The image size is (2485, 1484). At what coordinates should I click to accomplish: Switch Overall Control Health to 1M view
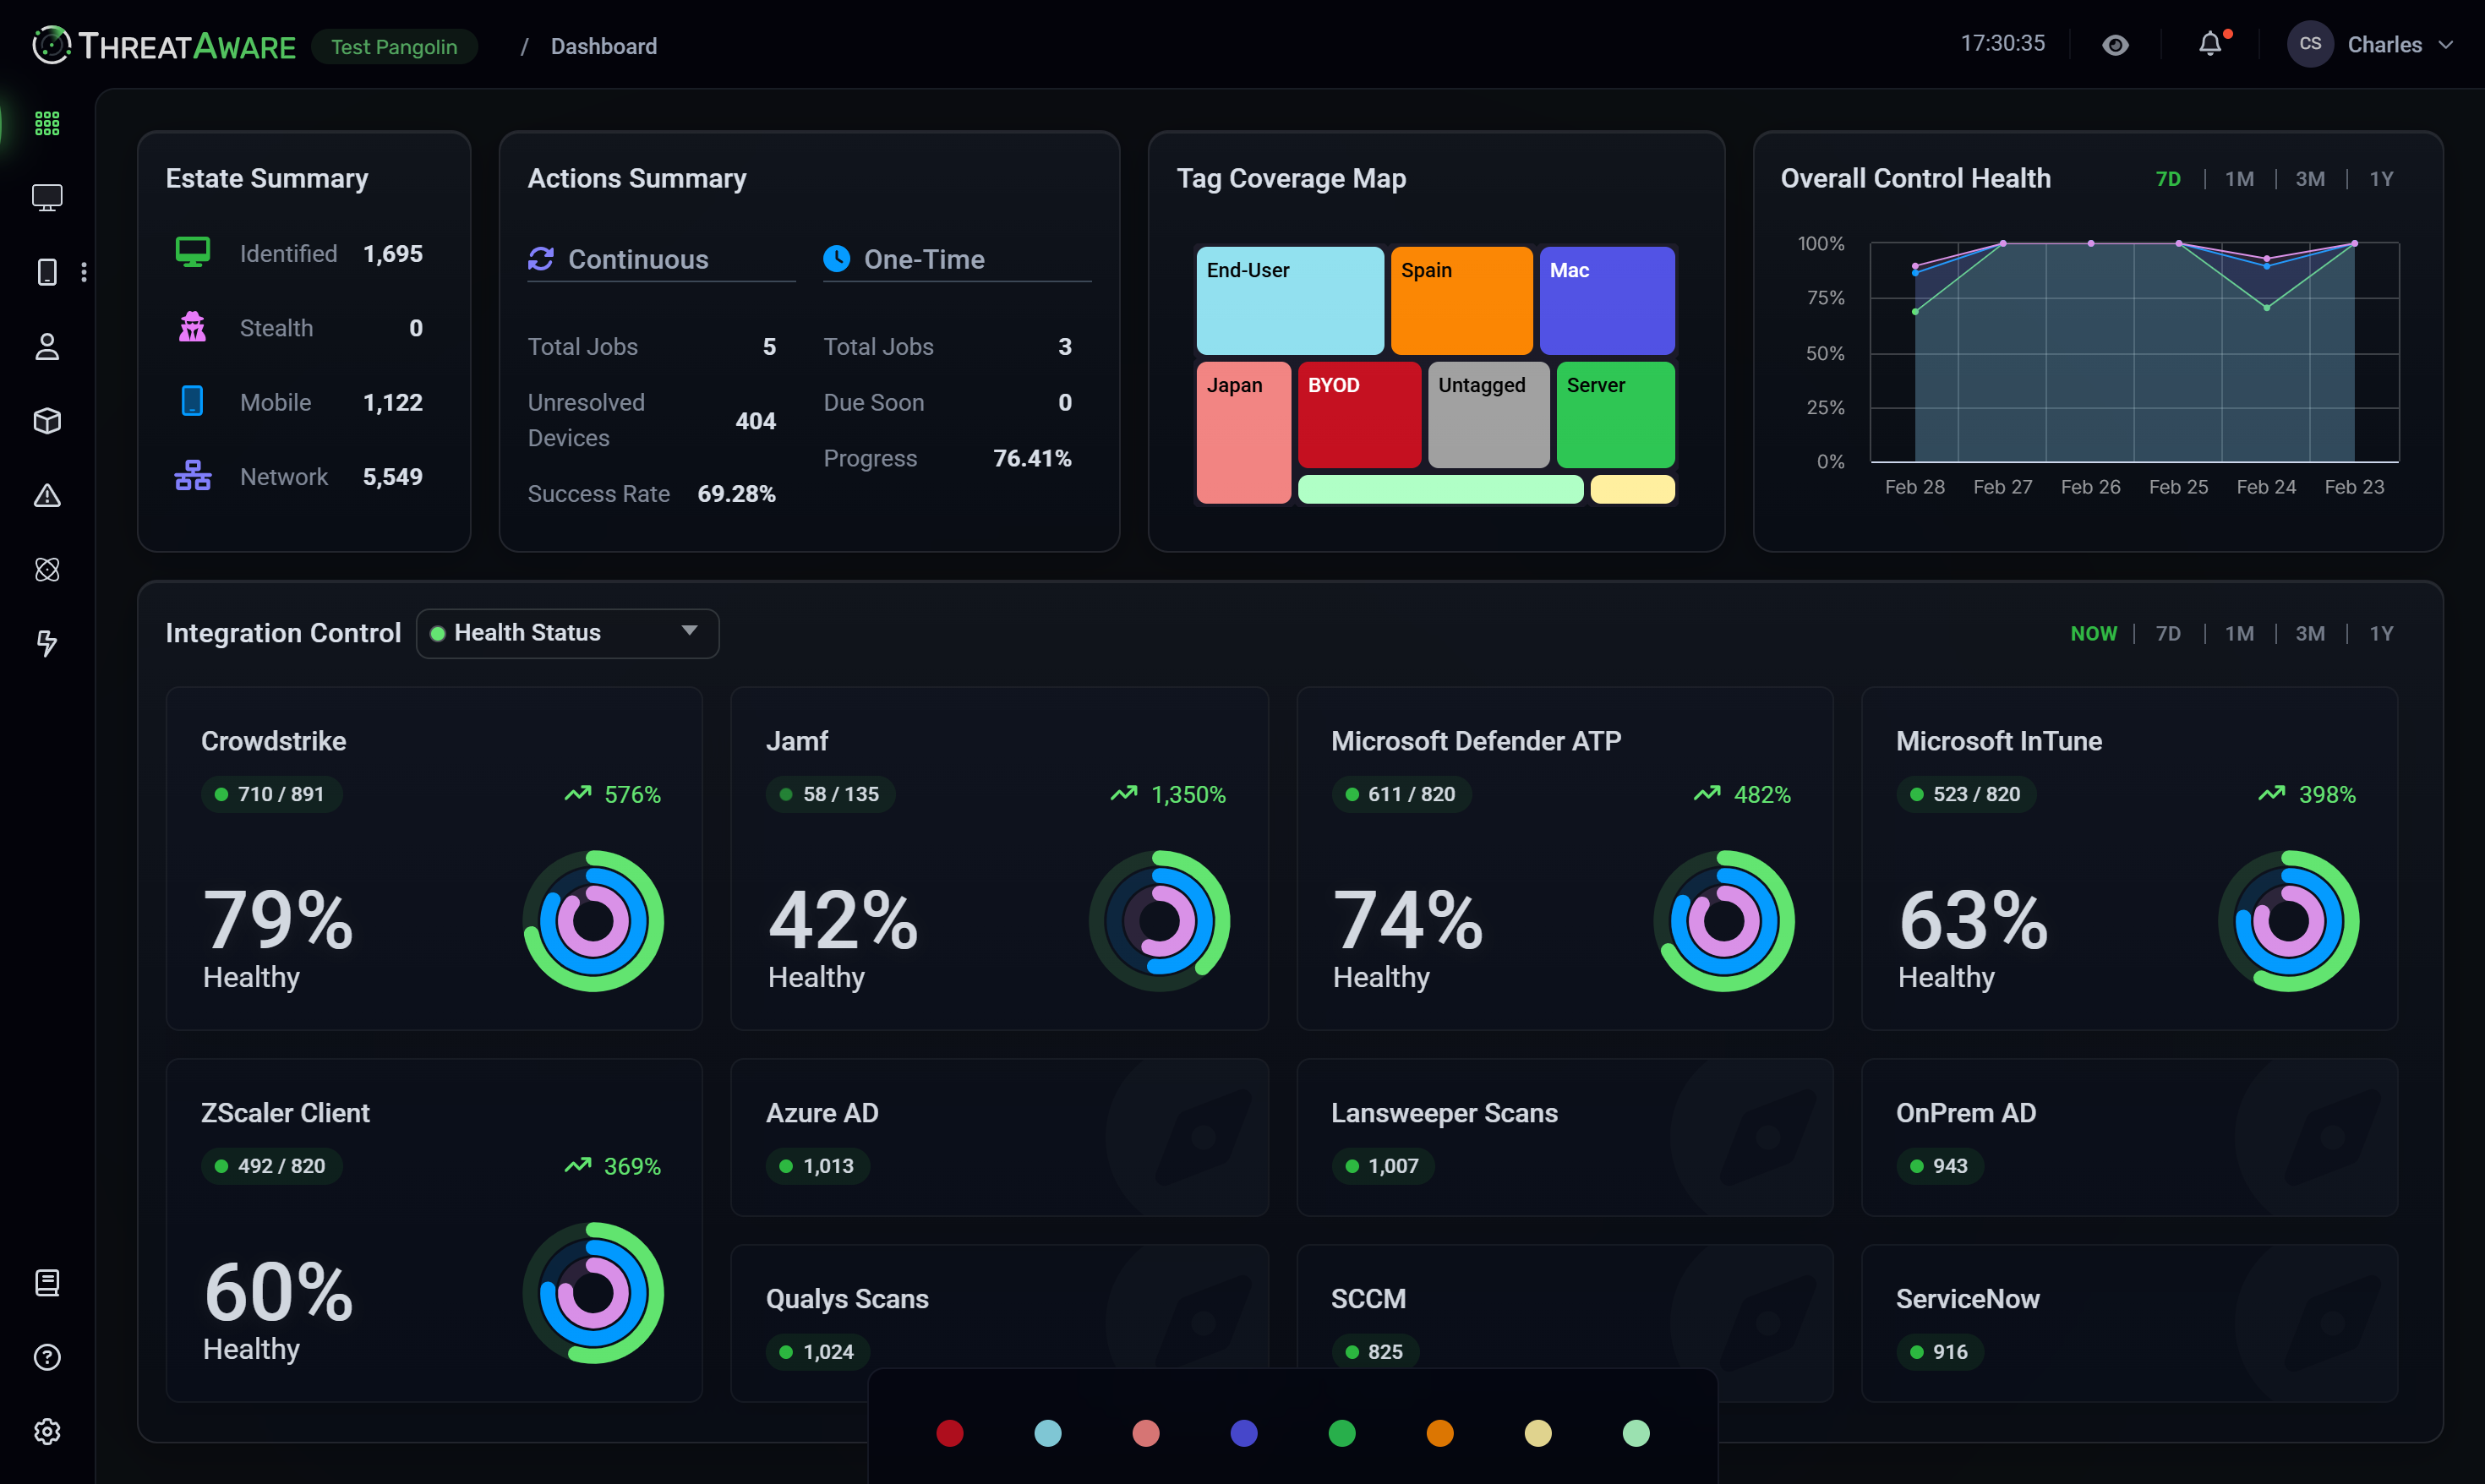(2240, 178)
